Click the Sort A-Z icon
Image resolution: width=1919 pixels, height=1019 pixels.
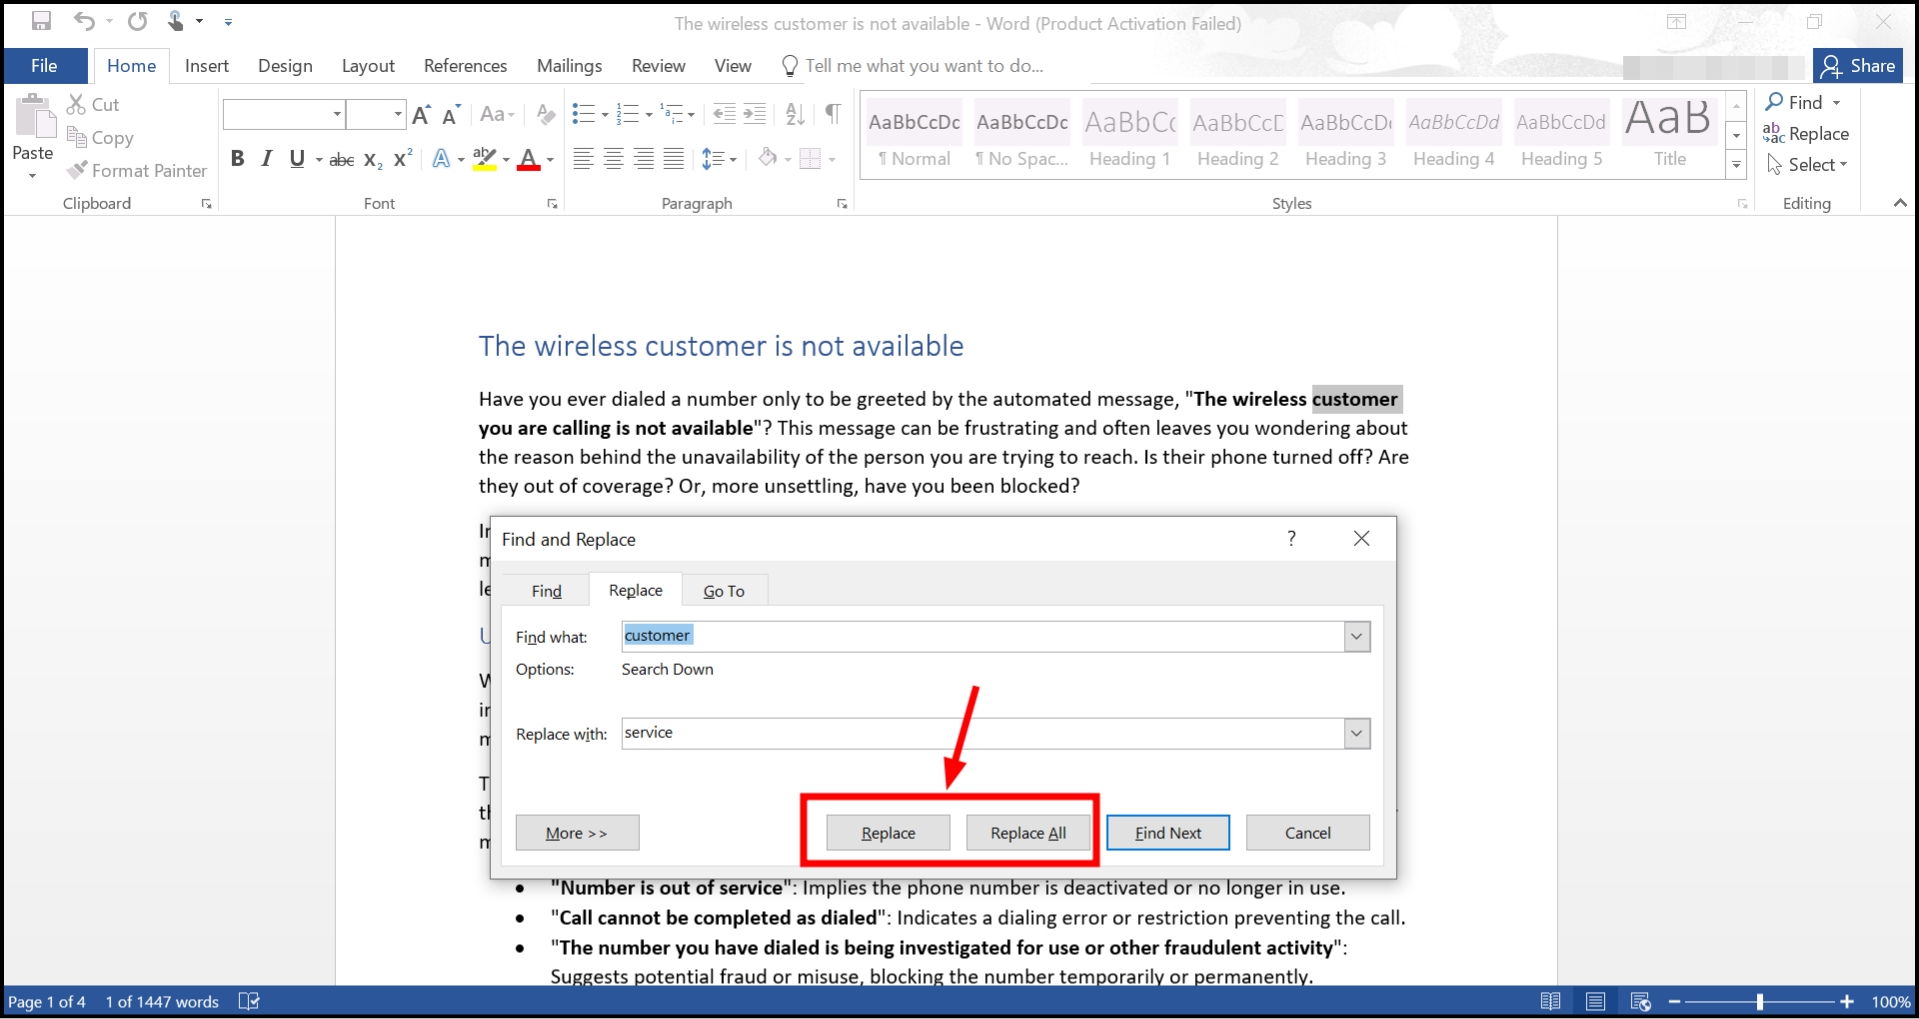coord(795,114)
